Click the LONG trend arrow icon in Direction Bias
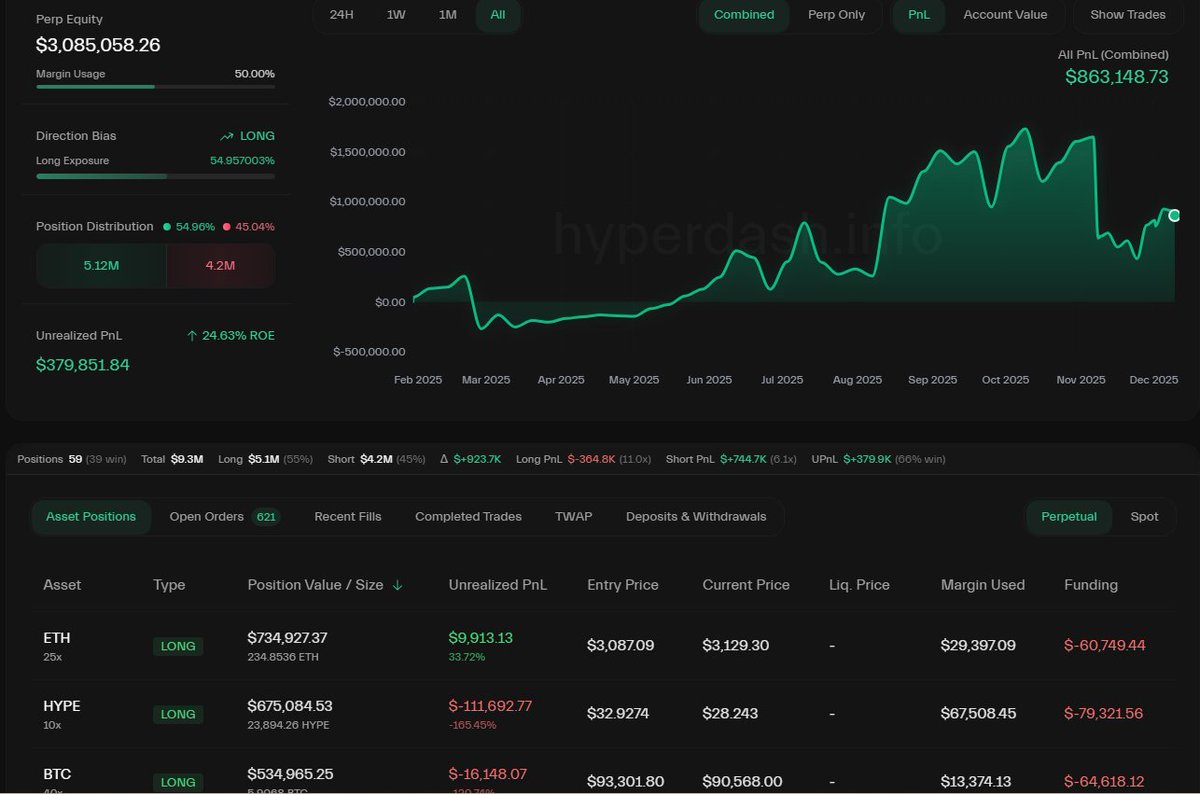 pyautogui.click(x=227, y=136)
